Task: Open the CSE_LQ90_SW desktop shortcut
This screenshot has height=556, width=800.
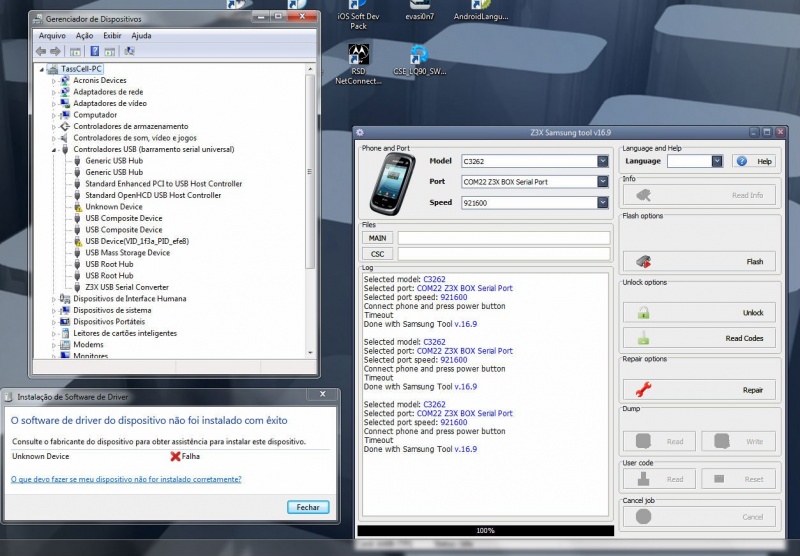Action: 419,60
